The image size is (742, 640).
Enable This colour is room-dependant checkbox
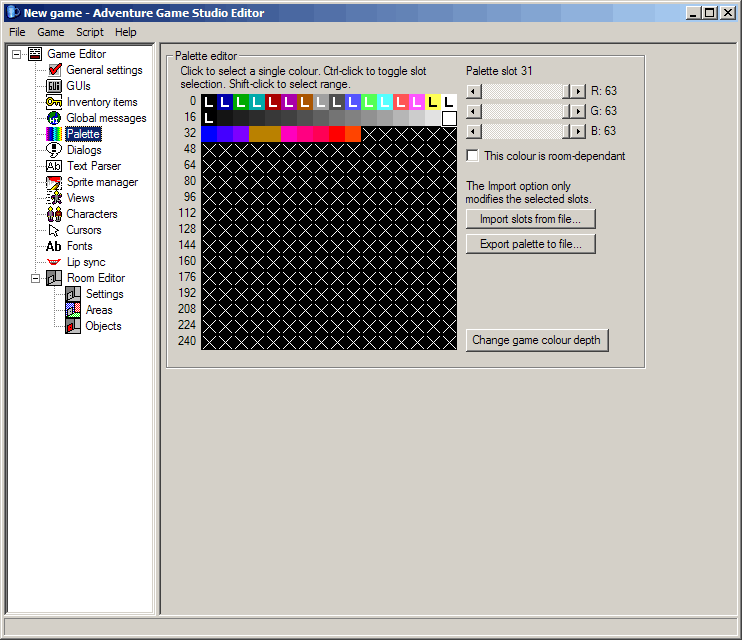(472, 156)
